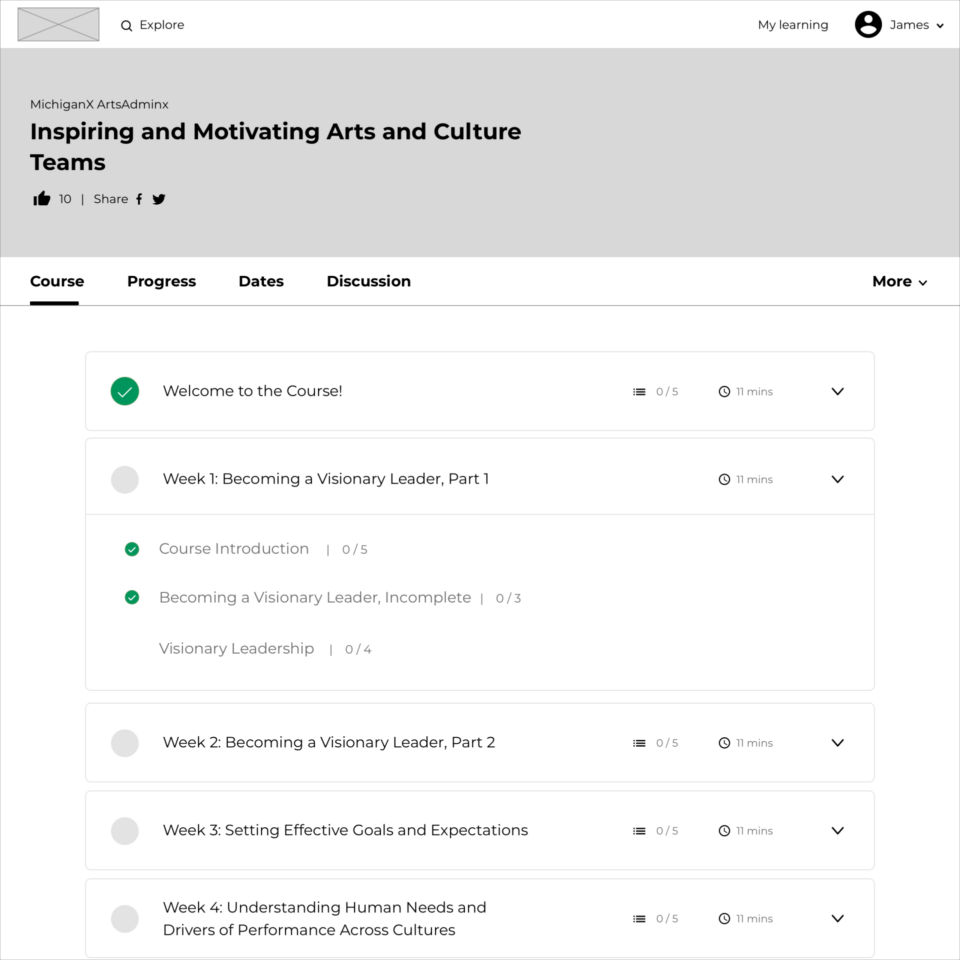Share the course on Twitter
Screen dimensions: 960x960
[x=159, y=198]
